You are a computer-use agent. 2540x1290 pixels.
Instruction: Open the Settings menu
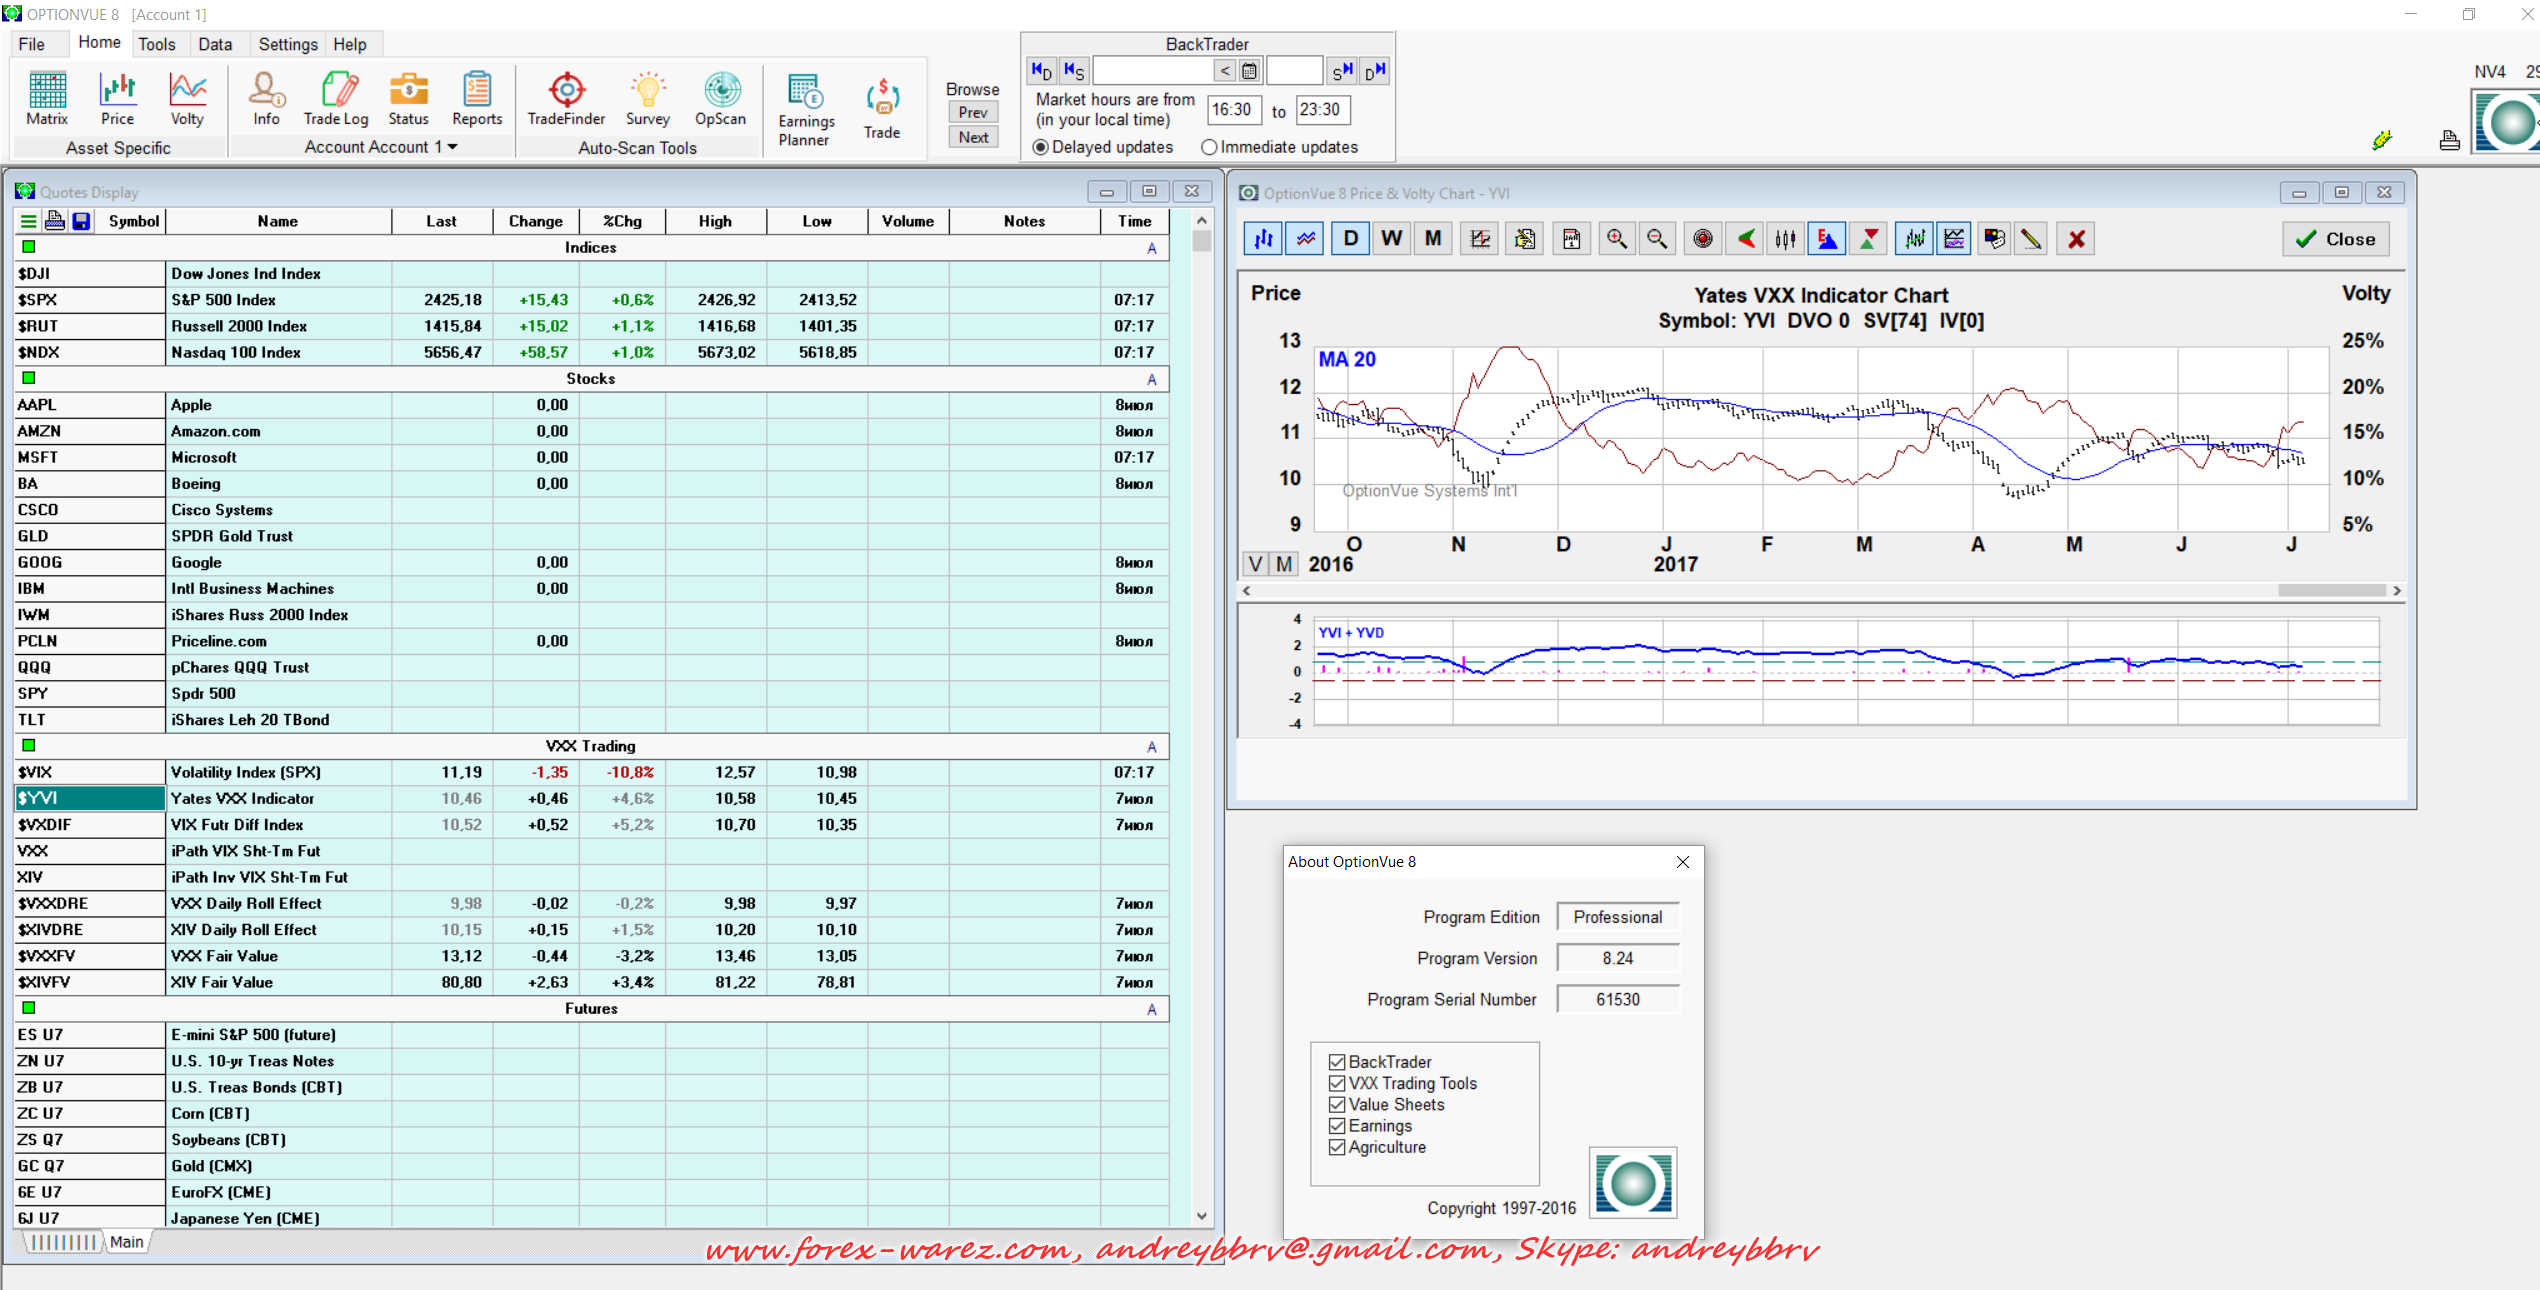[287, 44]
